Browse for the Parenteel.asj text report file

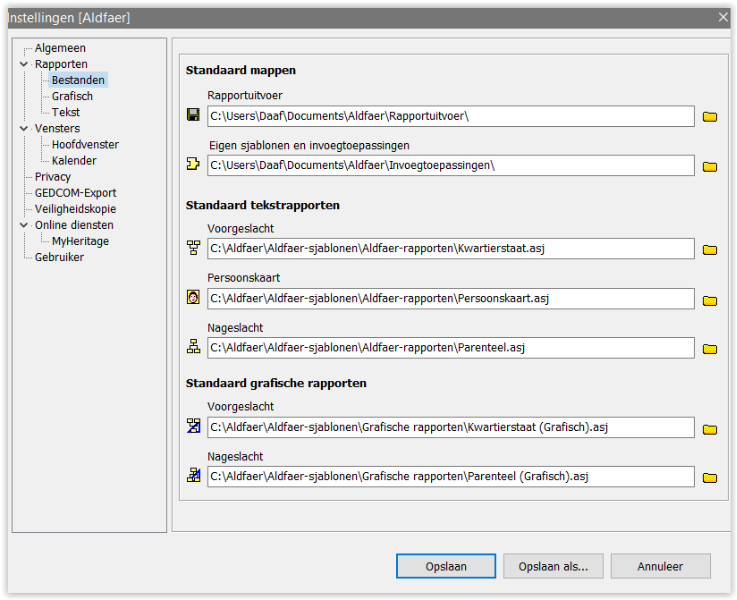(710, 349)
